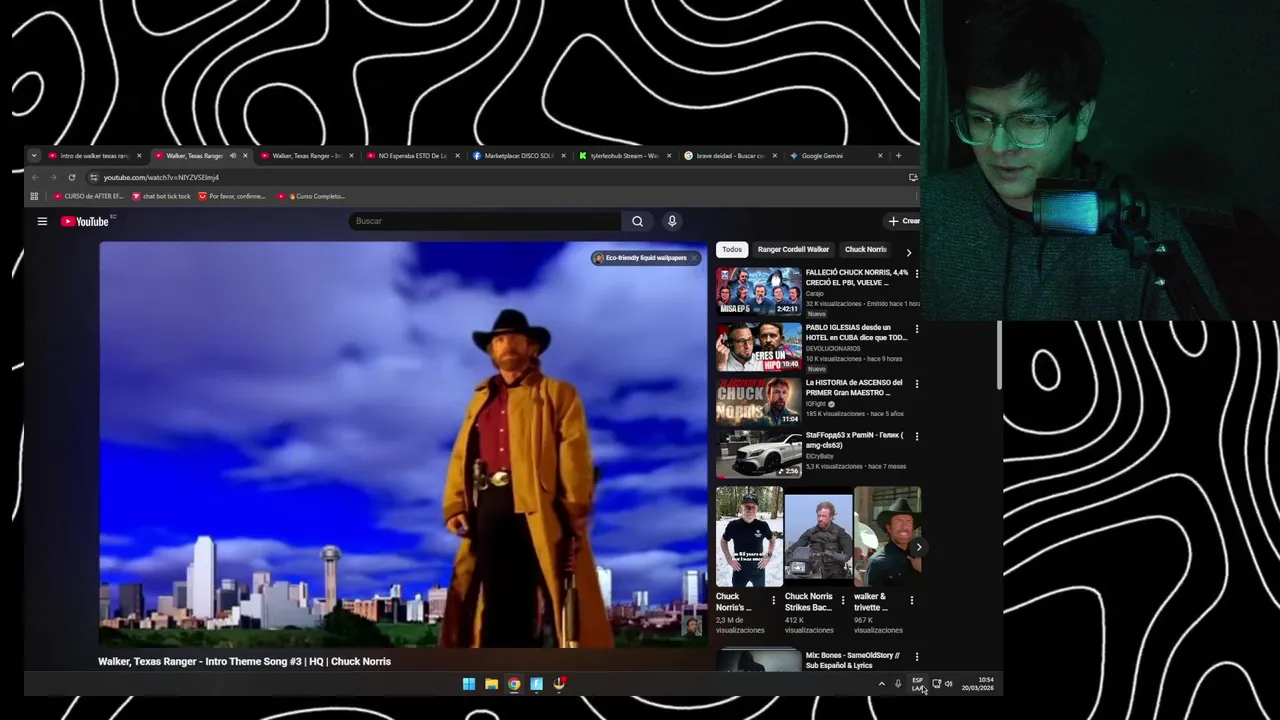1280x720 pixels.
Task: Click the main video player frame
Action: (403, 445)
